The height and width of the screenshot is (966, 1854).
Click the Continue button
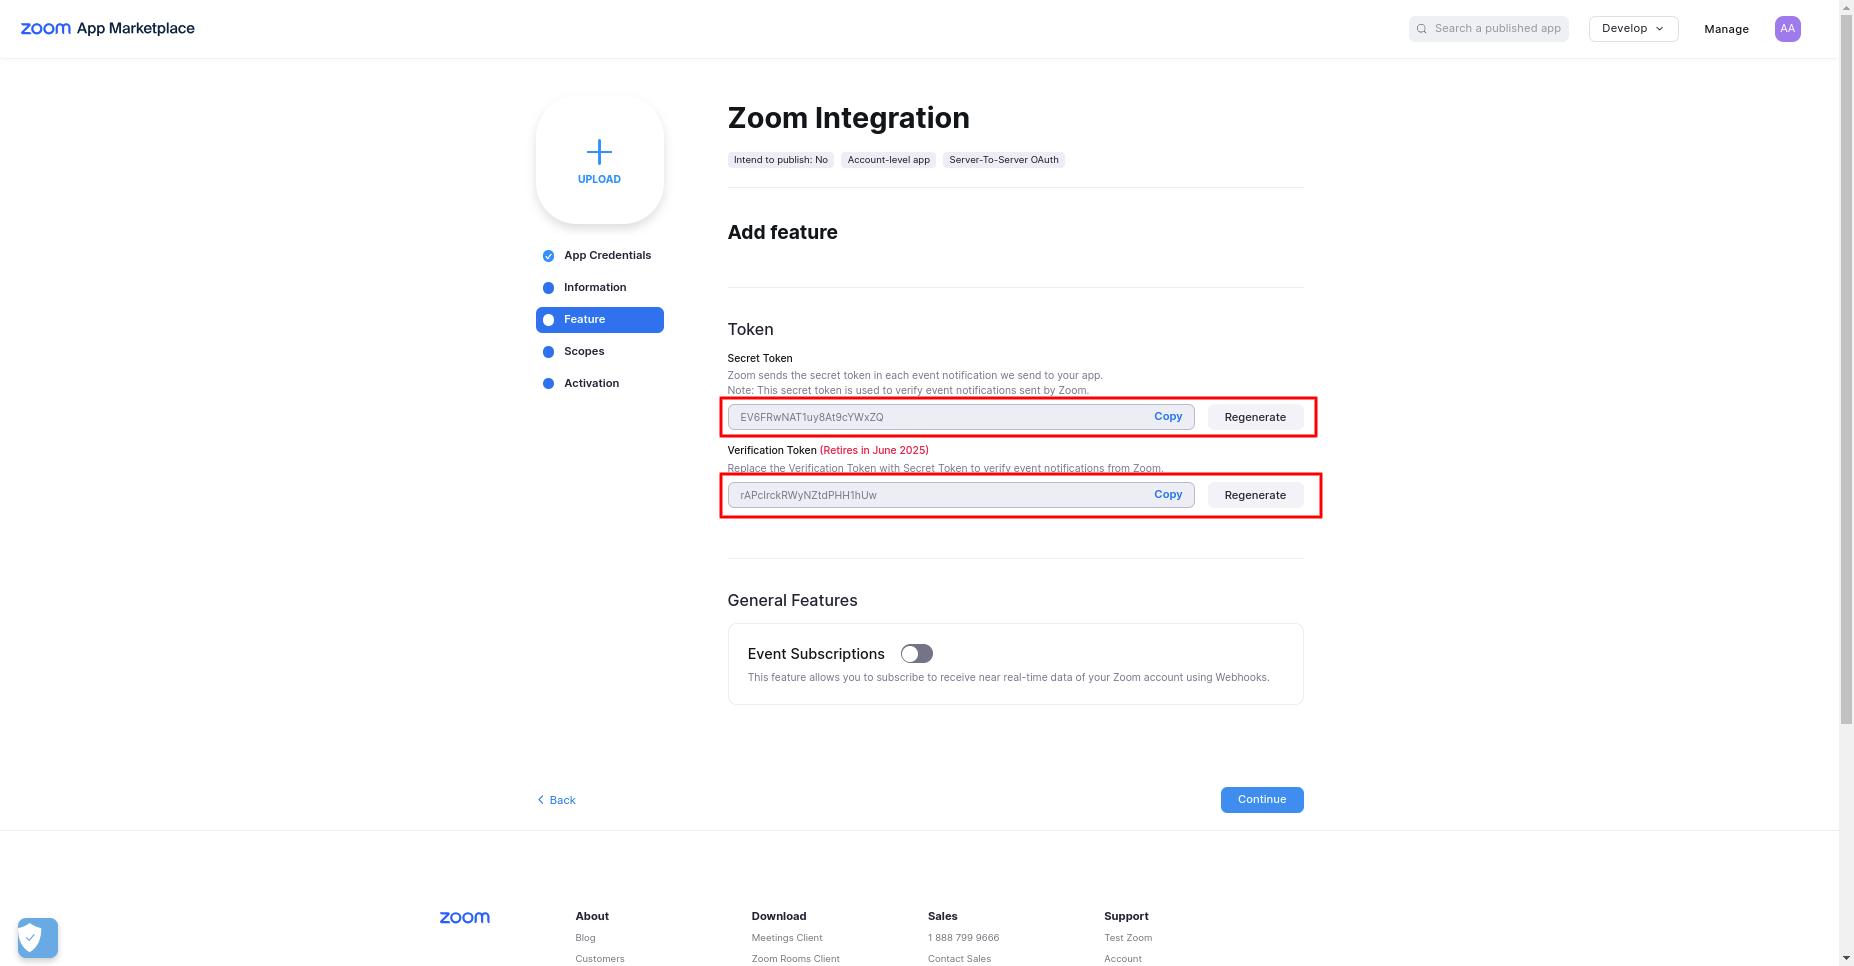[1262, 800]
